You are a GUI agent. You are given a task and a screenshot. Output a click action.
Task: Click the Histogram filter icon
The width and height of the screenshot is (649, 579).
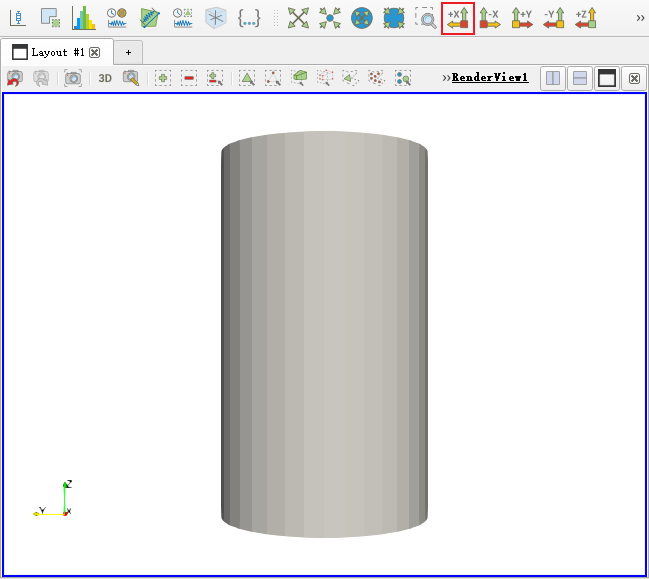tap(84, 17)
